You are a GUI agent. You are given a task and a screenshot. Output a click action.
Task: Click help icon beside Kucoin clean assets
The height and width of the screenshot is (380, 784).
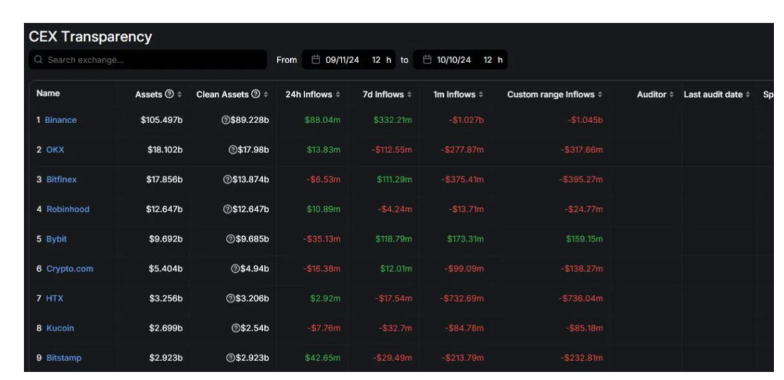236,328
